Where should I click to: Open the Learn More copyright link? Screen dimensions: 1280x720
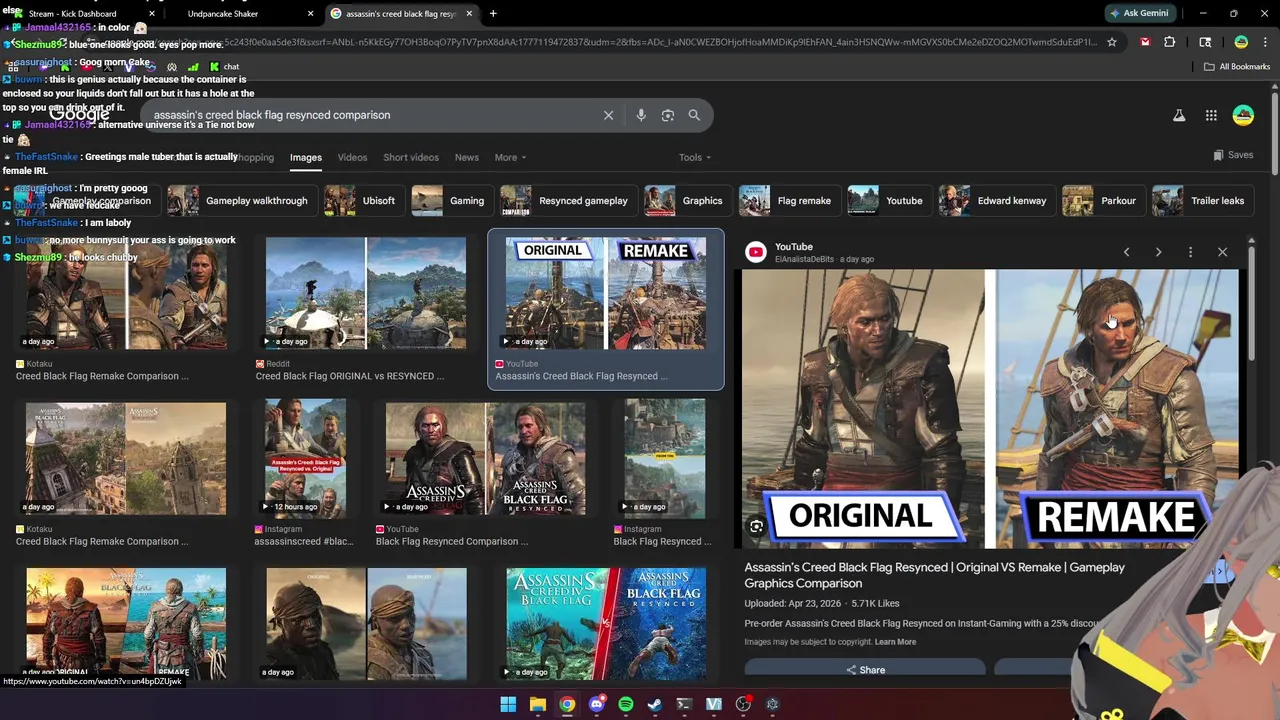point(895,642)
